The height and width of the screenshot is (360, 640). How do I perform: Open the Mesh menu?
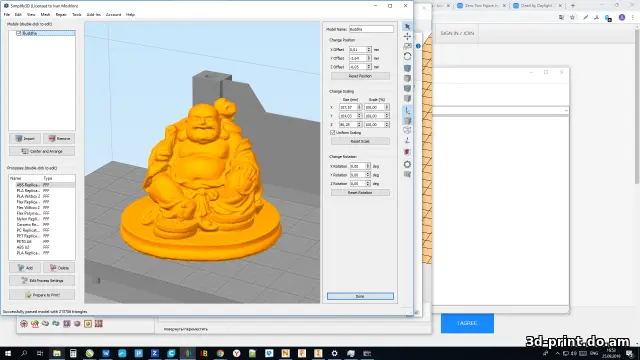(45, 15)
